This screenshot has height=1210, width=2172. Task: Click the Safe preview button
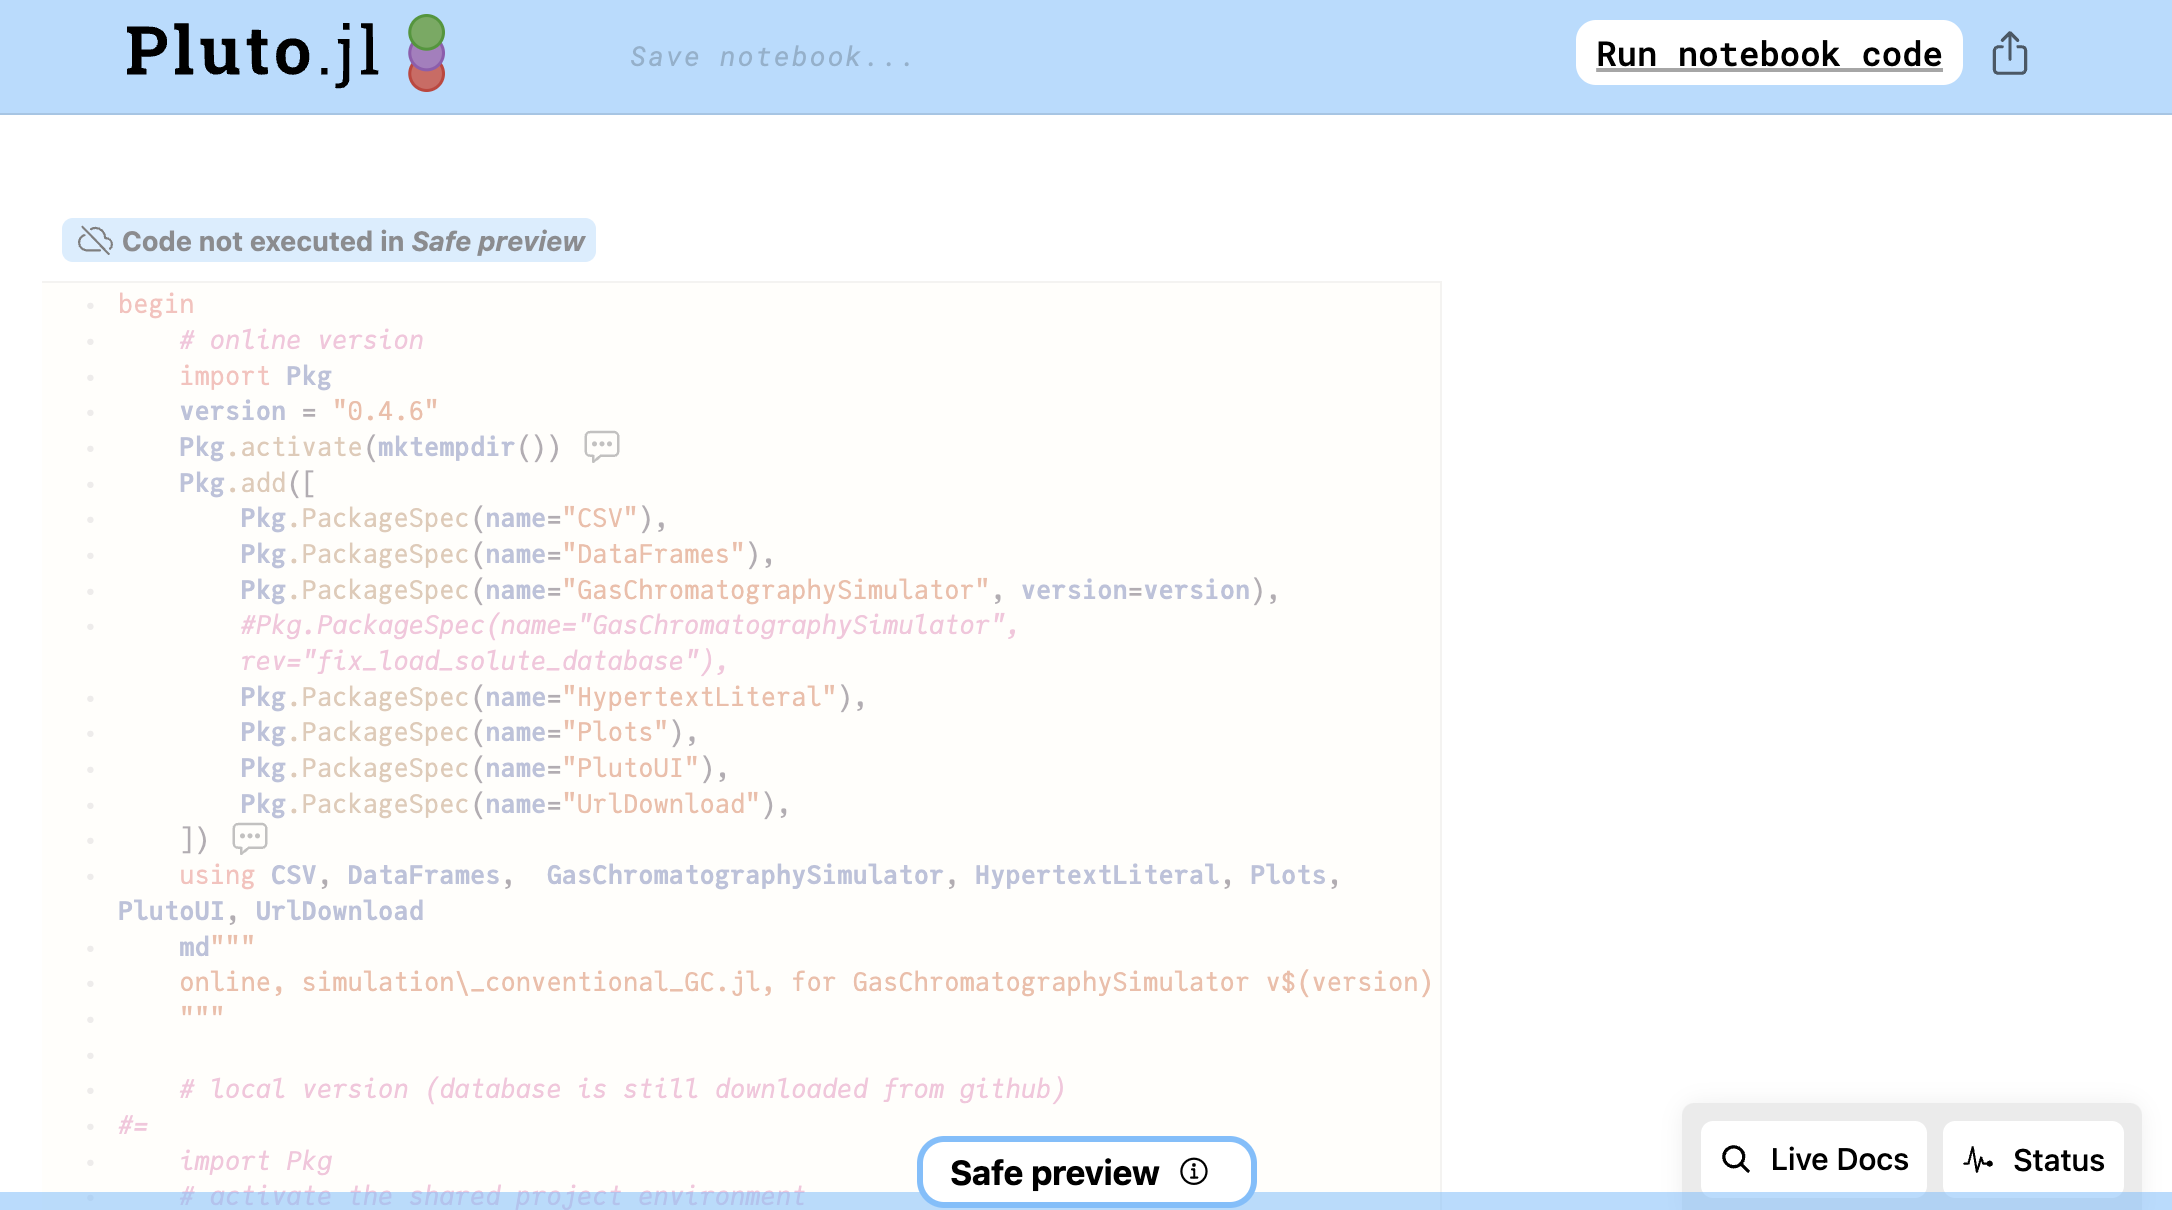[1054, 1172]
